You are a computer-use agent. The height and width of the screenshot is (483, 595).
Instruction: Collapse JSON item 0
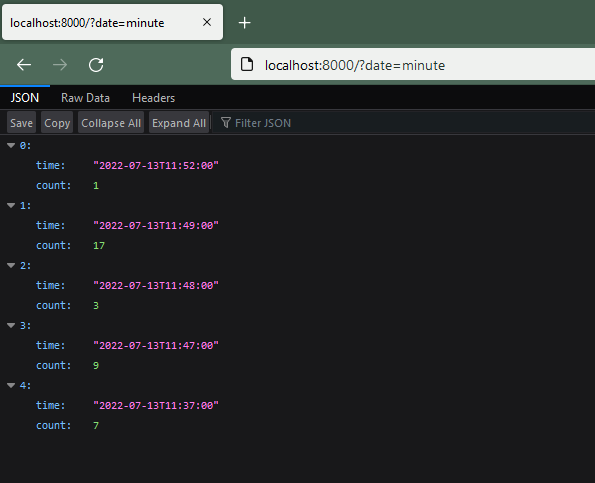click(x=11, y=145)
